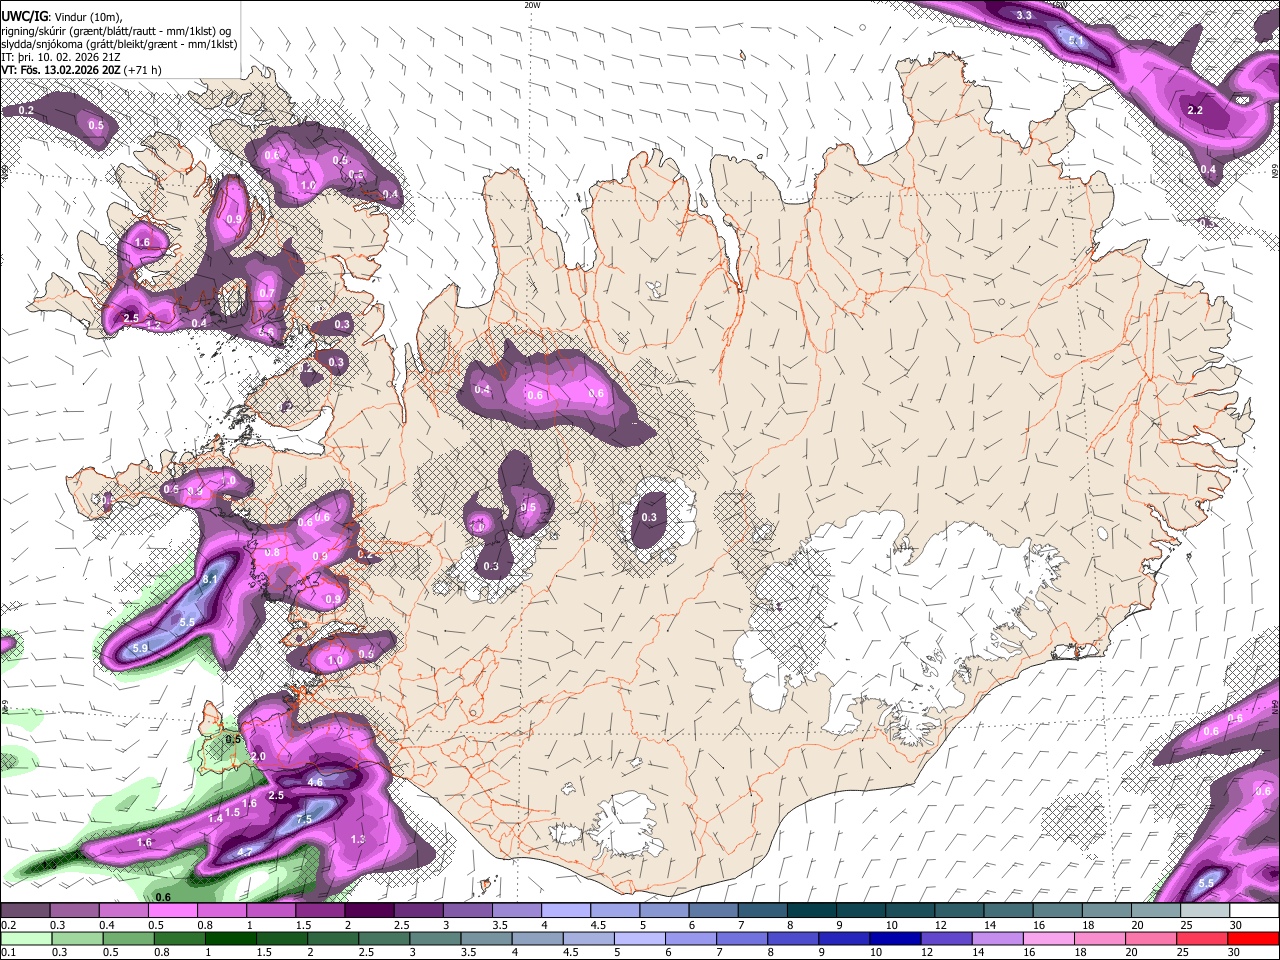Select the '8.1' precipitation value on the map

pos(210,579)
